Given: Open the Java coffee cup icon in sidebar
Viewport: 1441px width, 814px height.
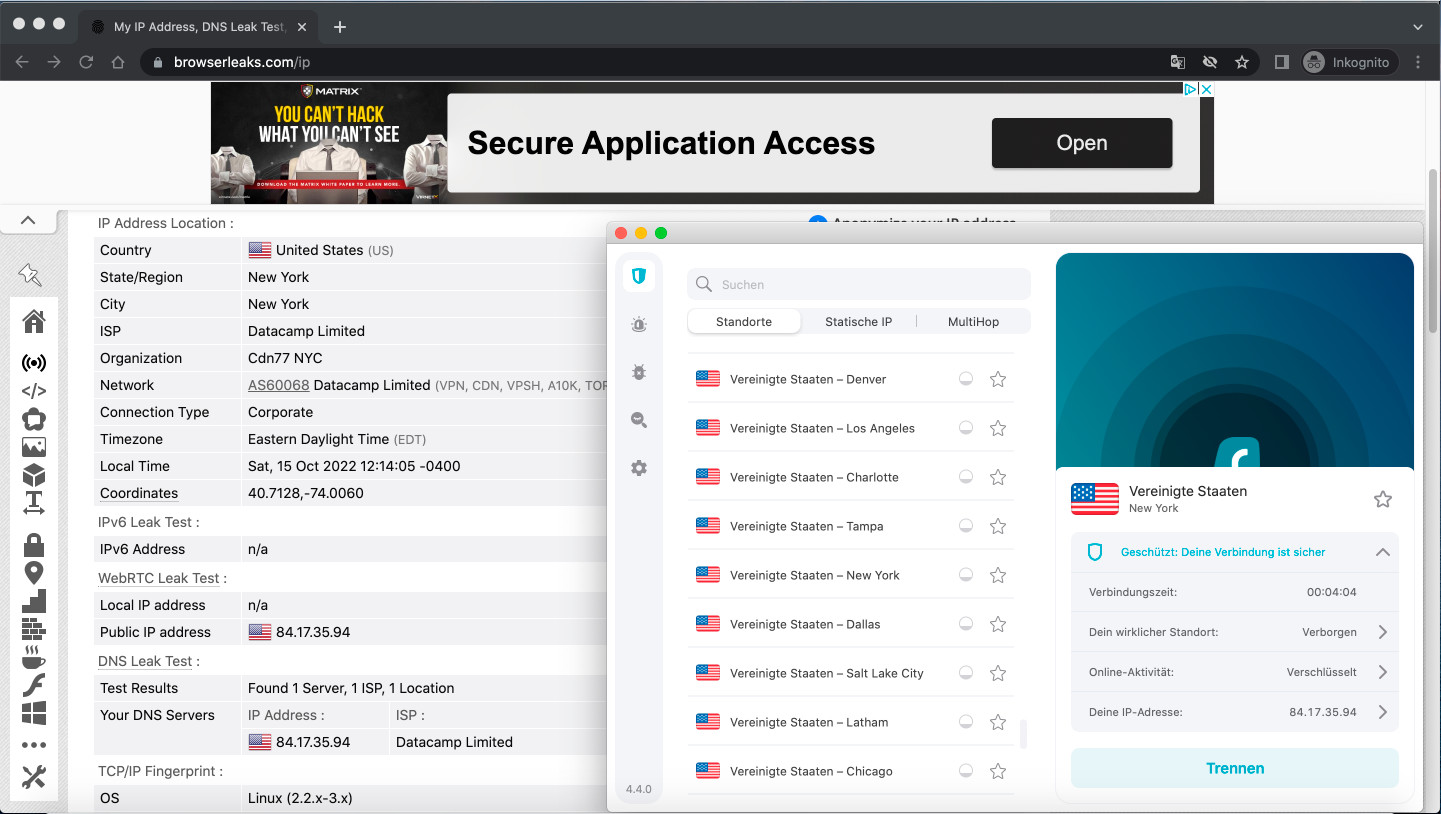Looking at the screenshot, I should (34, 657).
